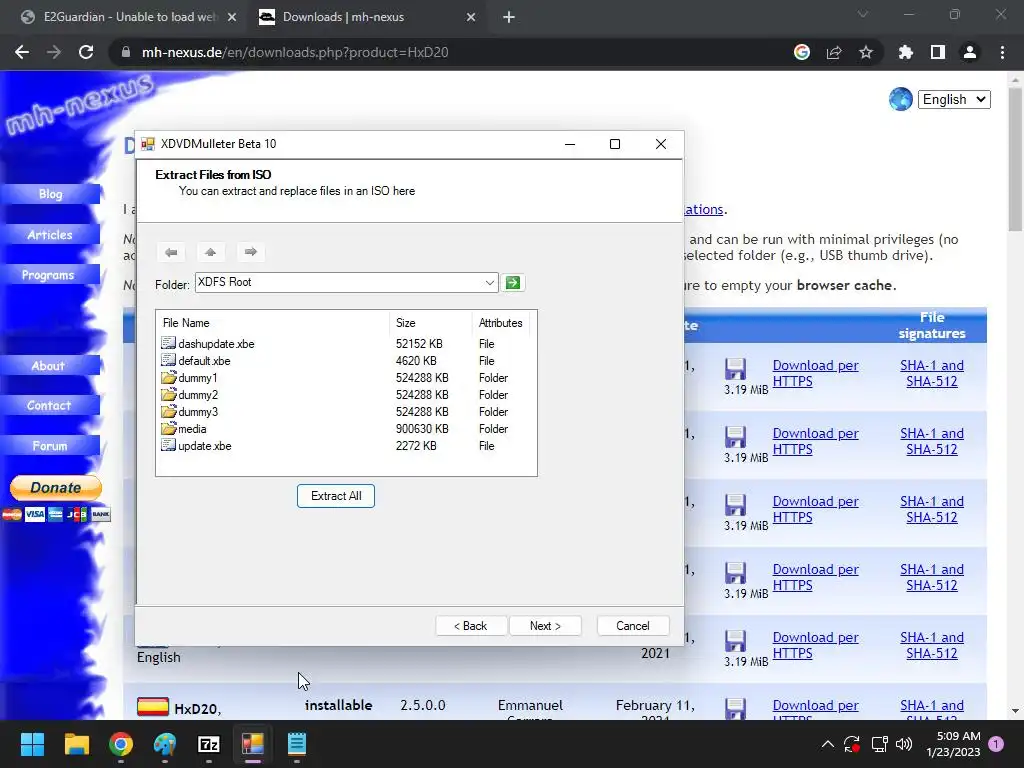The height and width of the screenshot is (768, 1024).
Task: Click the address bar URL field
Action: click(x=451, y=52)
